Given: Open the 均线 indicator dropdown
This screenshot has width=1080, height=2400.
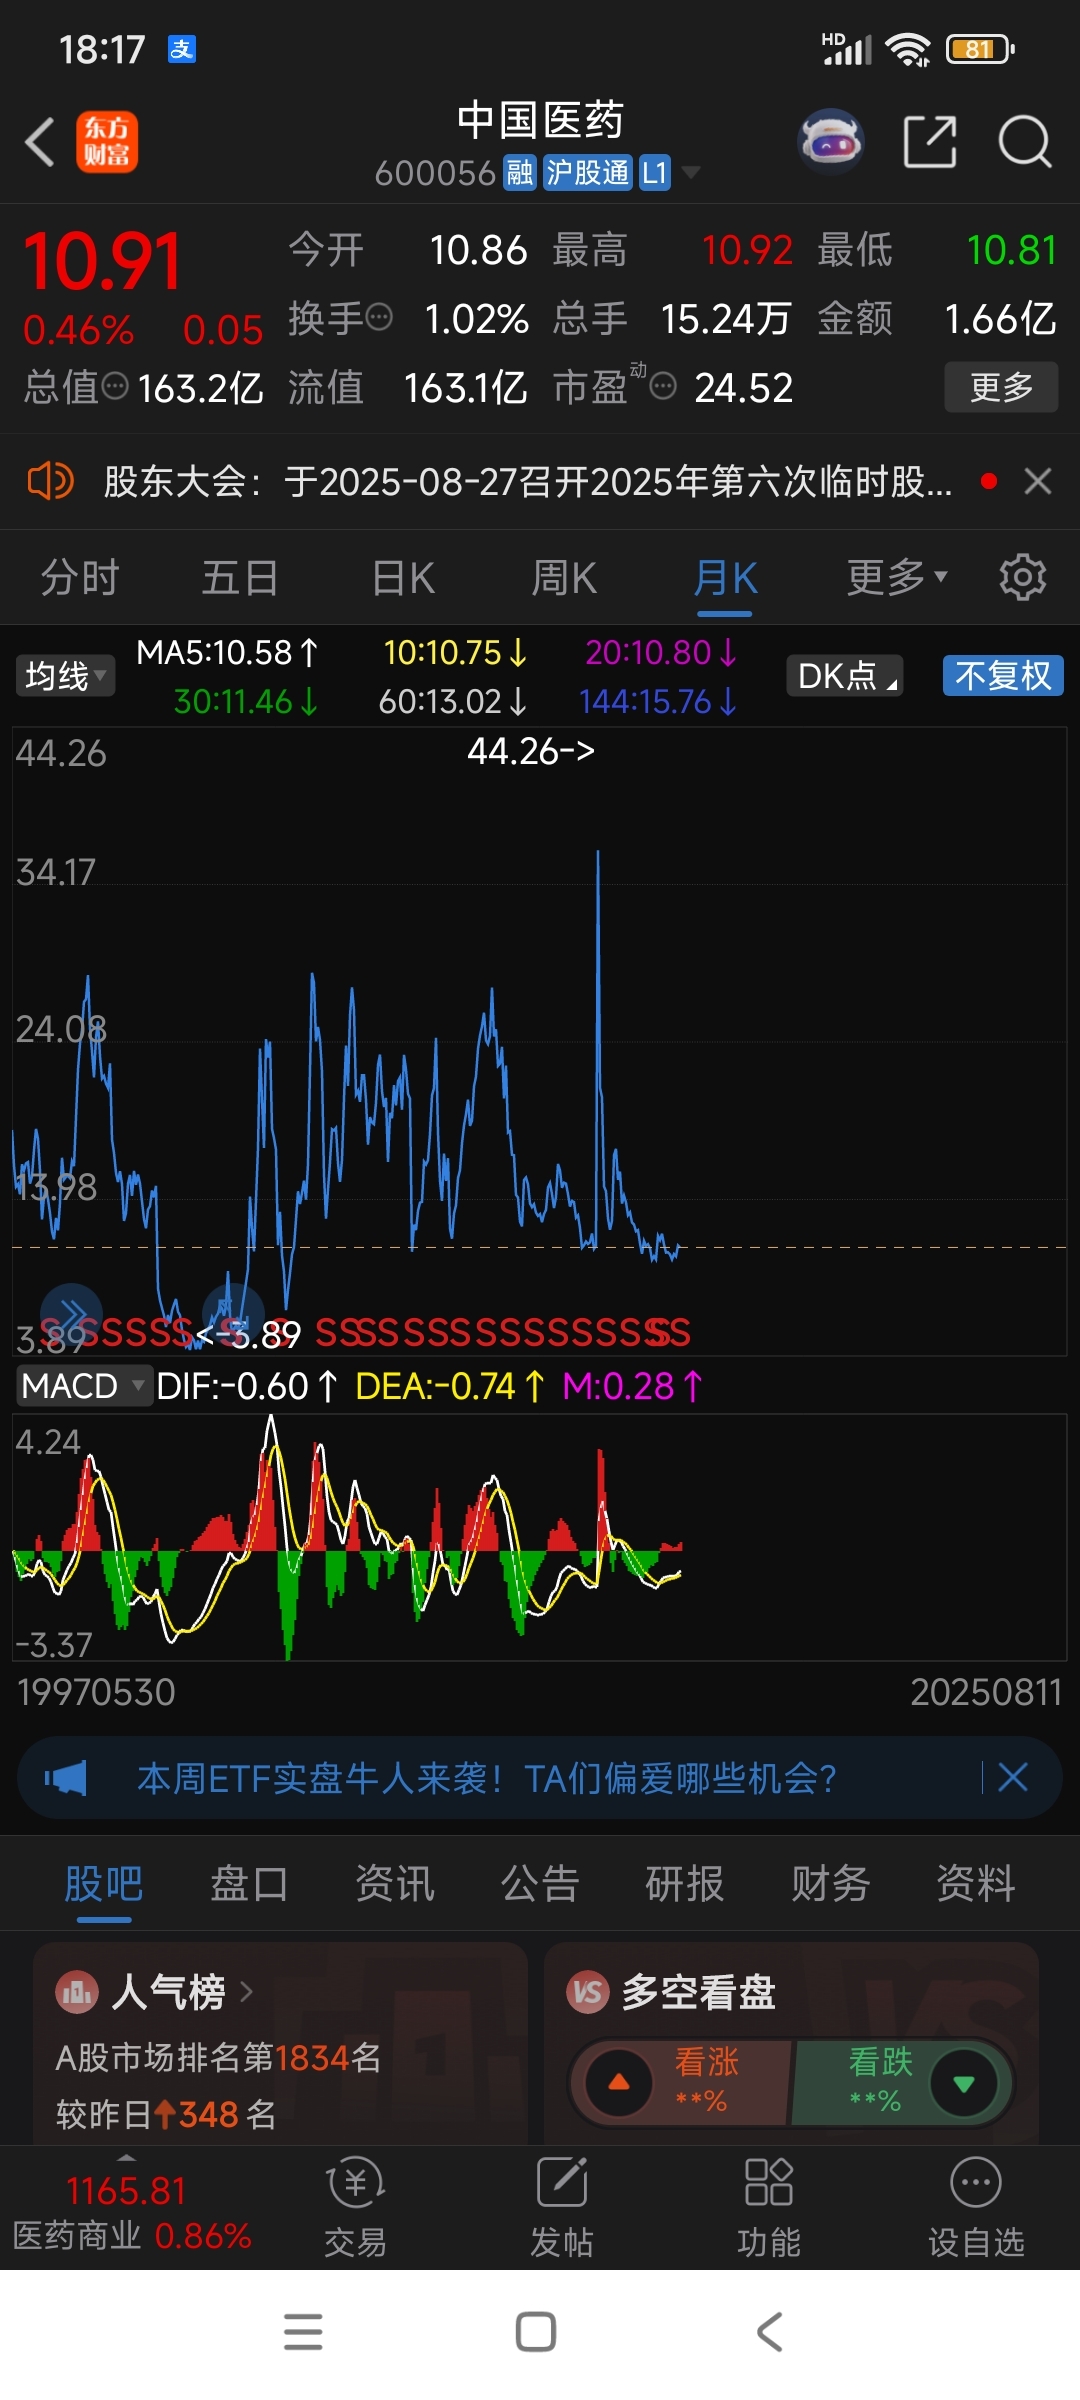Looking at the screenshot, I should point(65,676).
